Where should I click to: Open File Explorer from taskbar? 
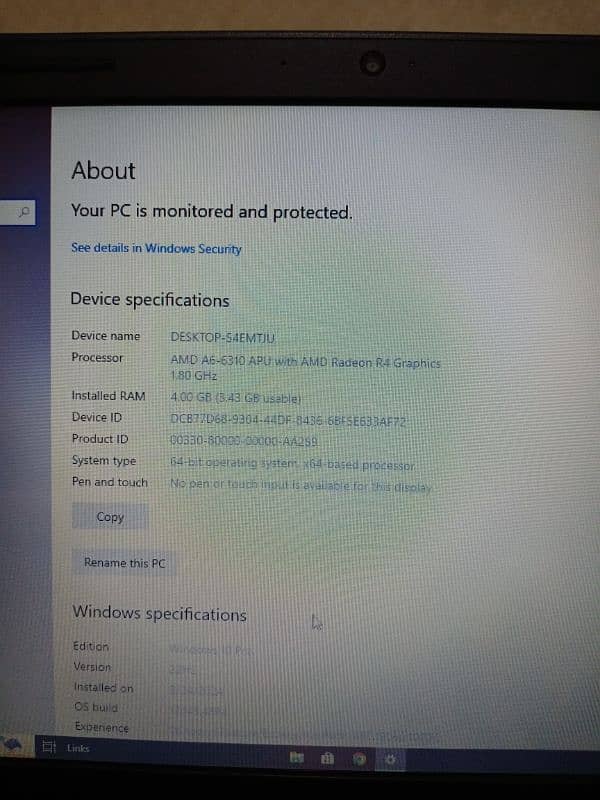(x=297, y=758)
